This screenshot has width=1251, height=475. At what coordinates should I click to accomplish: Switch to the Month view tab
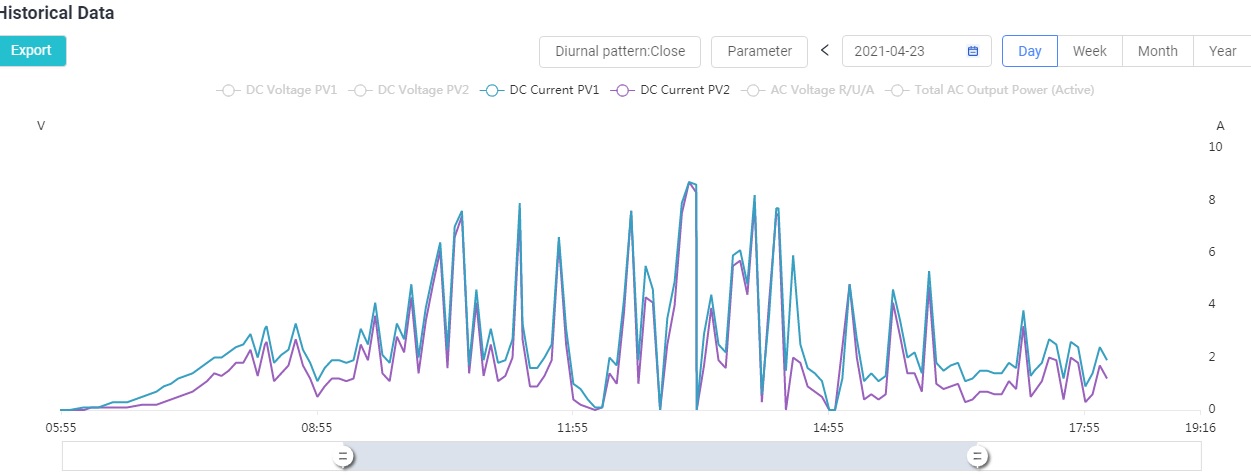click(x=1157, y=51)
